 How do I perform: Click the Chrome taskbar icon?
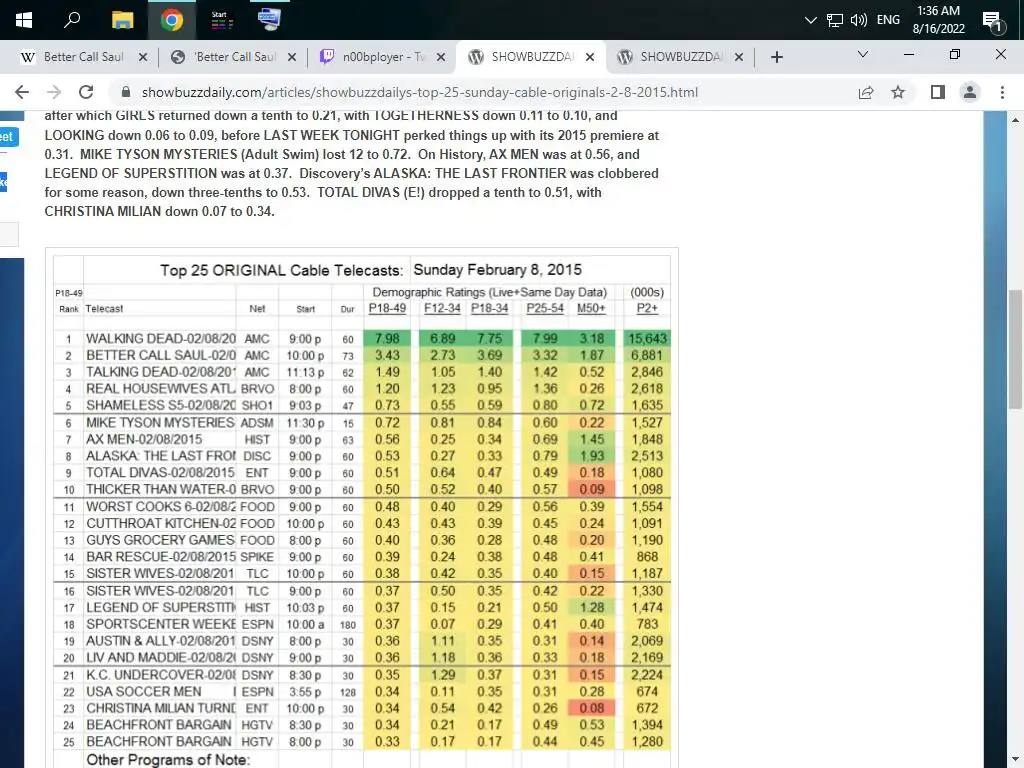pos(172,20)
